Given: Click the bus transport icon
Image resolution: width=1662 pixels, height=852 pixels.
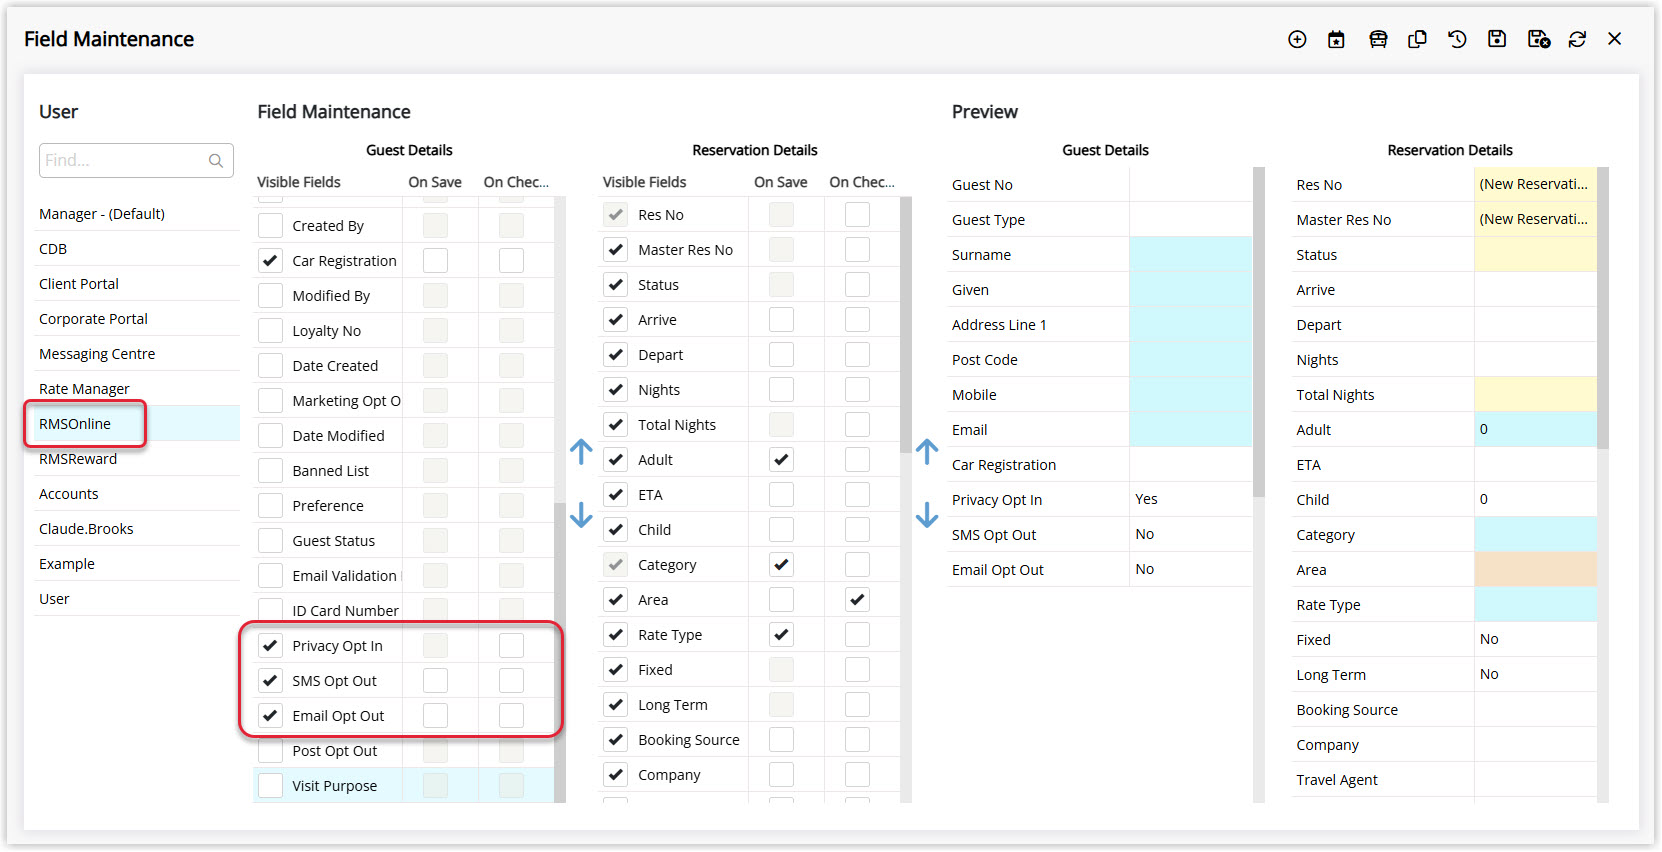Looking at the screenshot, I should [x=1378, y=39].
